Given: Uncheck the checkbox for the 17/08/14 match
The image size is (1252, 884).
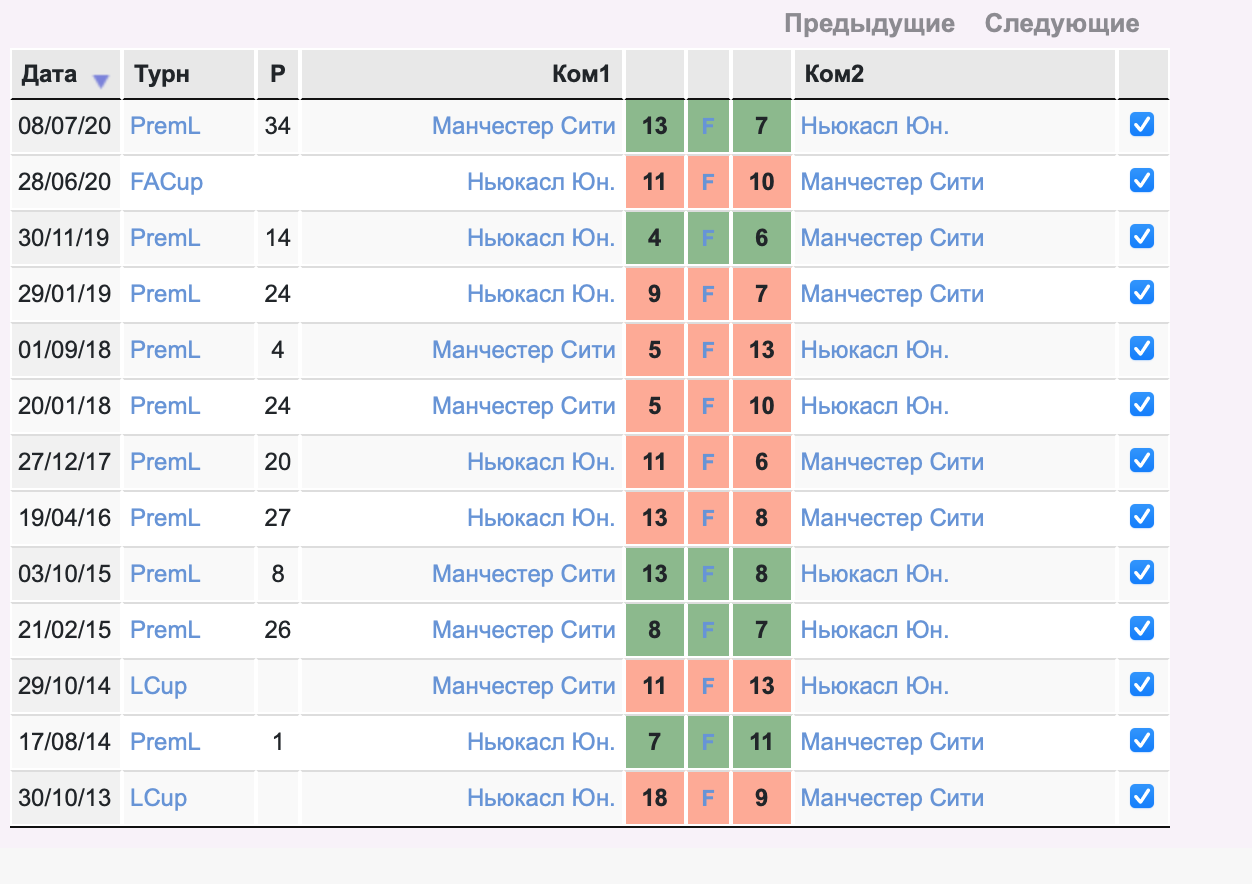Looking at the screenshot, I should coord(1141,740).
